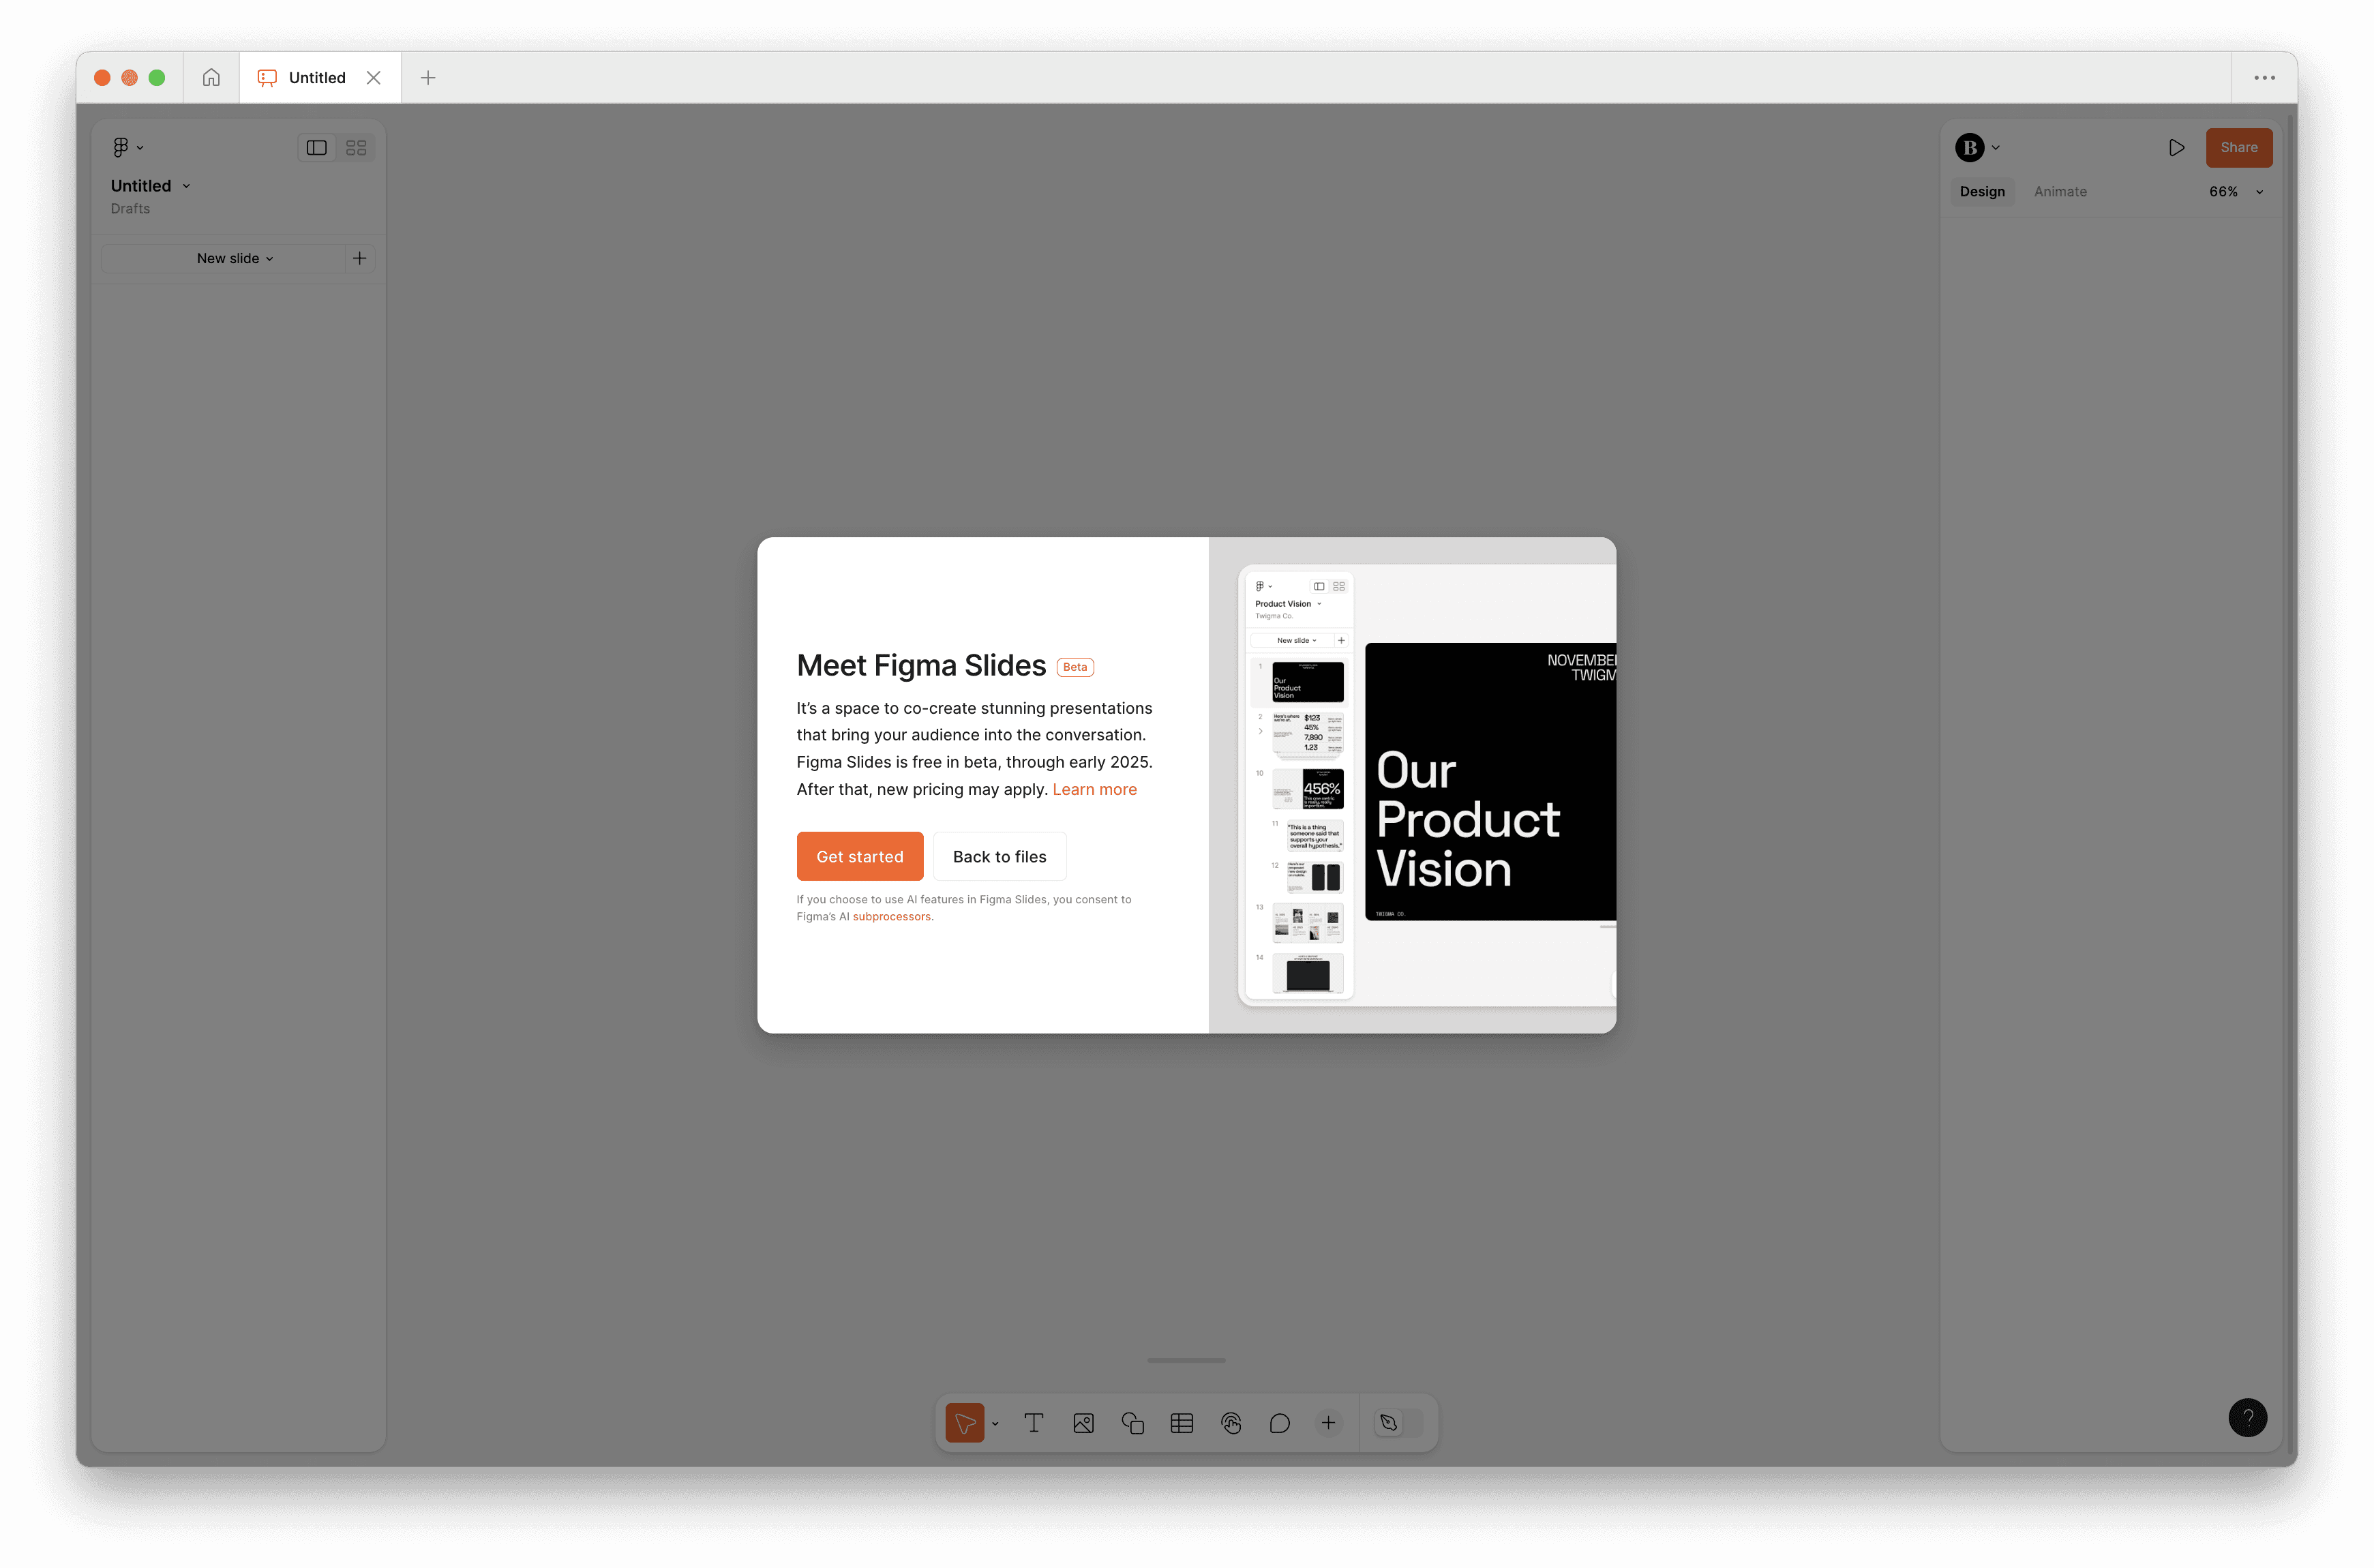The width and height of the screenshot is (2374, 1568).
Task: Click the Get started button
Action: [859, 856]
